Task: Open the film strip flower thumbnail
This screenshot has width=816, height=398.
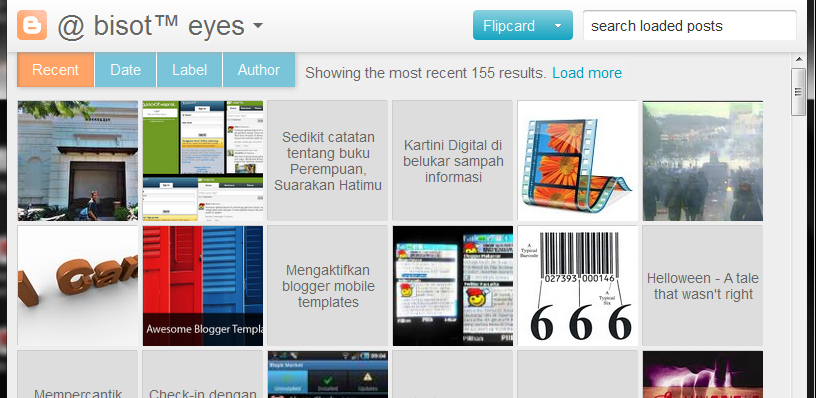Action: (x=578, y=161)
